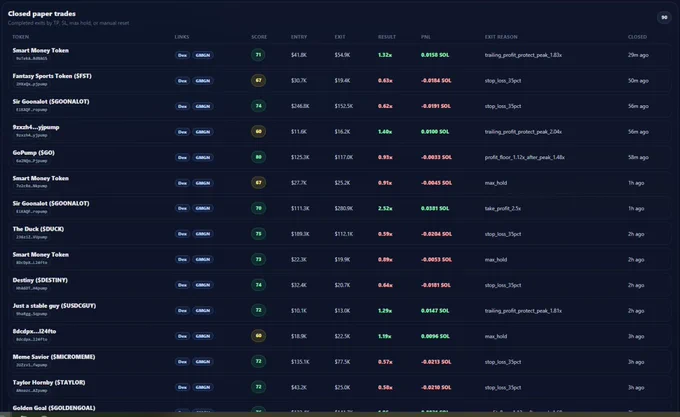Open the Dex link for GoPump ($GO)
This screenshot has height=417, width=680.
[x=182, y=157]
